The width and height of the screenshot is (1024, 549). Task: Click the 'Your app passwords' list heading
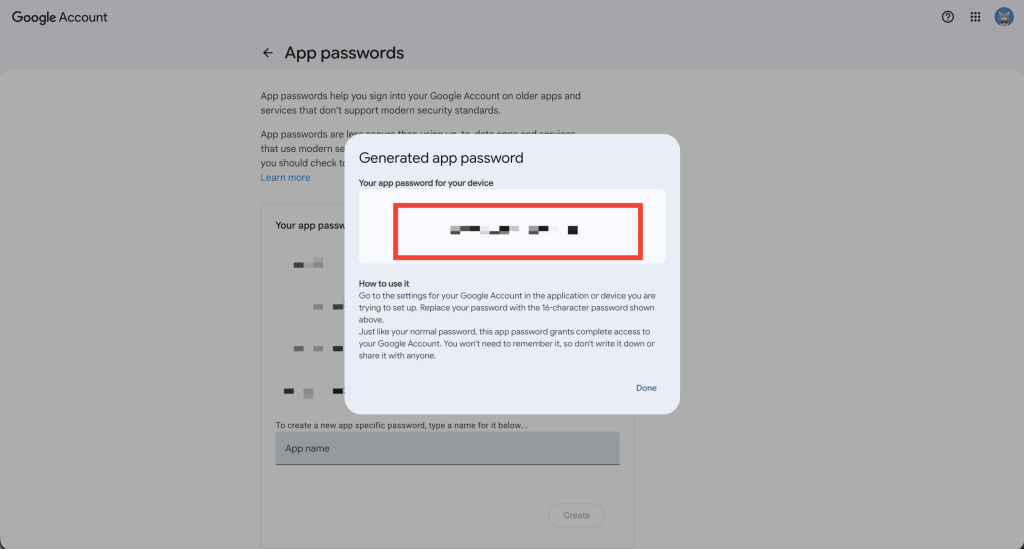[310, 226]
